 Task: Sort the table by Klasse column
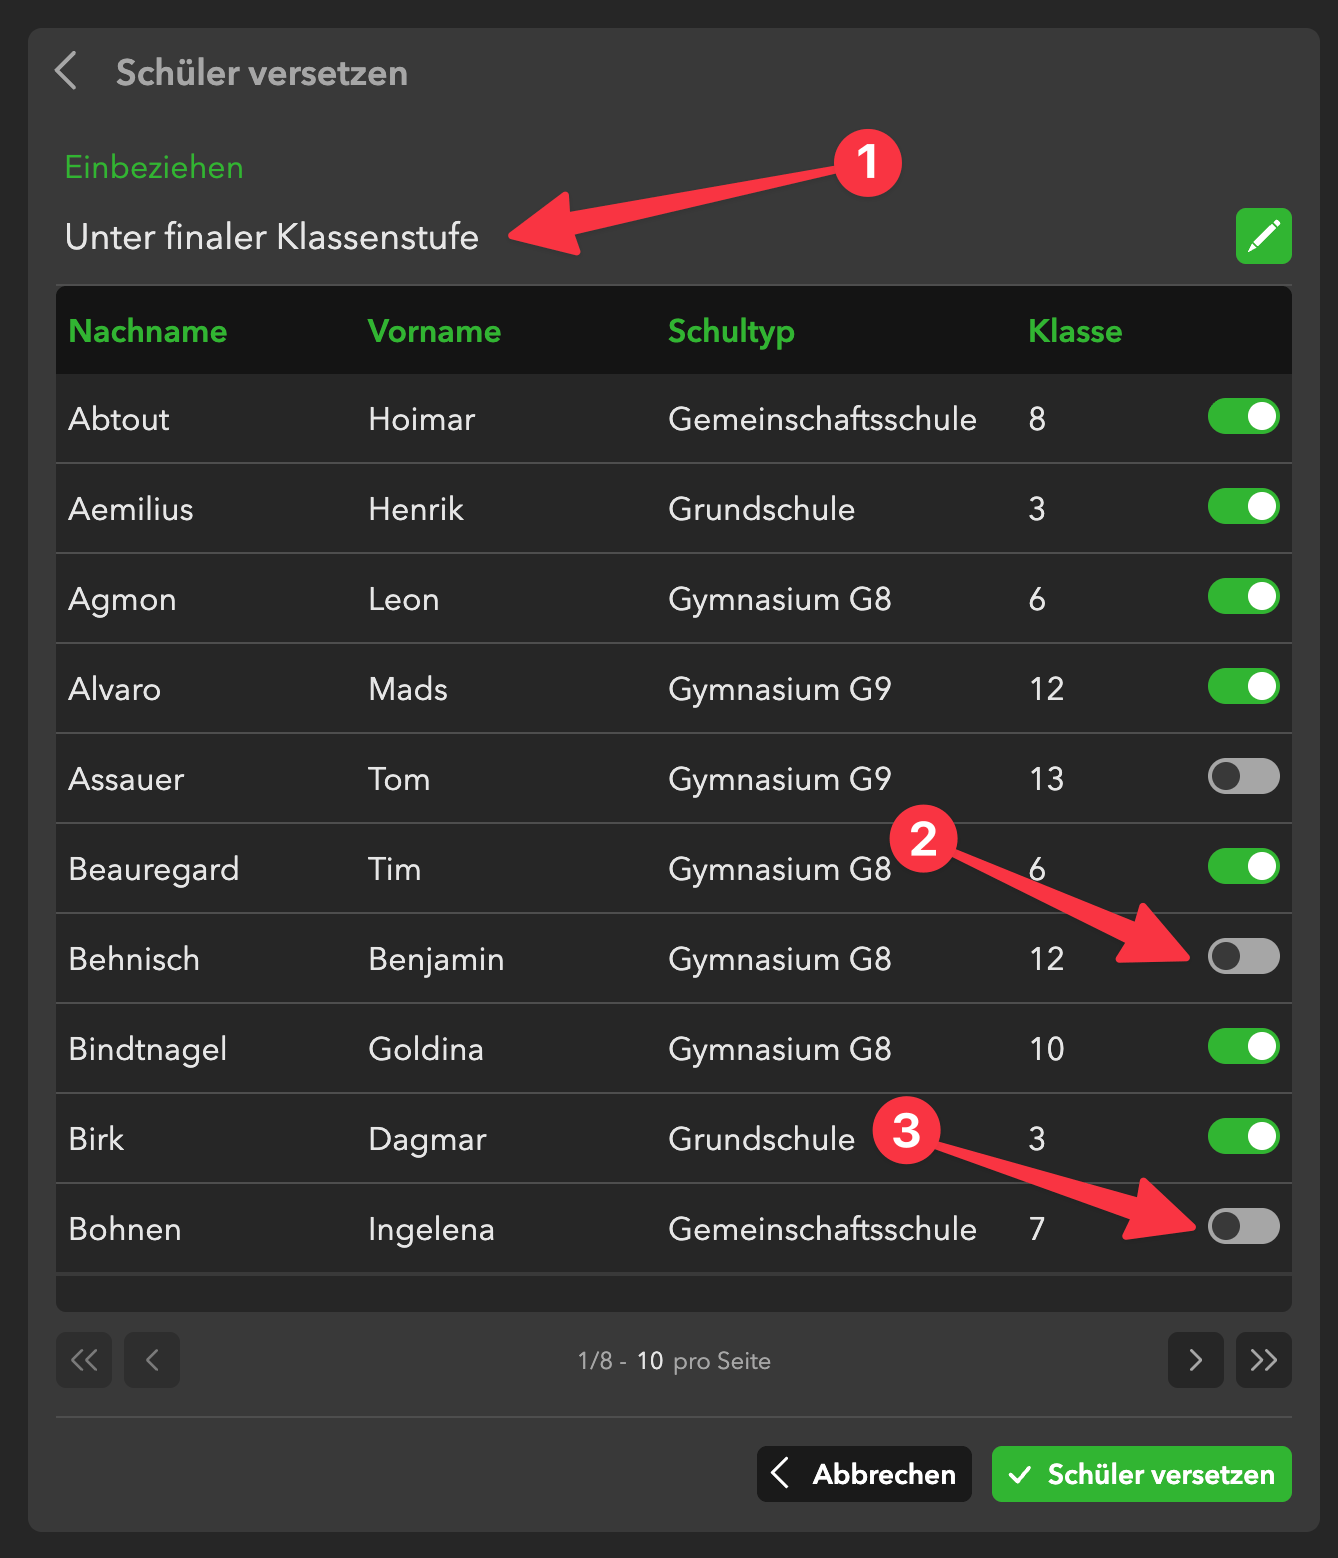coord(1075,331)
